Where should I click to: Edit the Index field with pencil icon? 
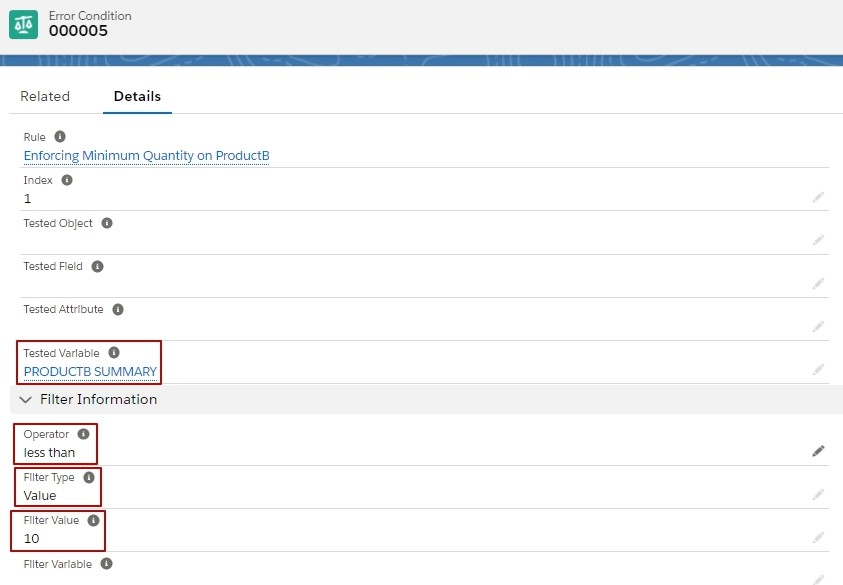[x=818, y=197]
